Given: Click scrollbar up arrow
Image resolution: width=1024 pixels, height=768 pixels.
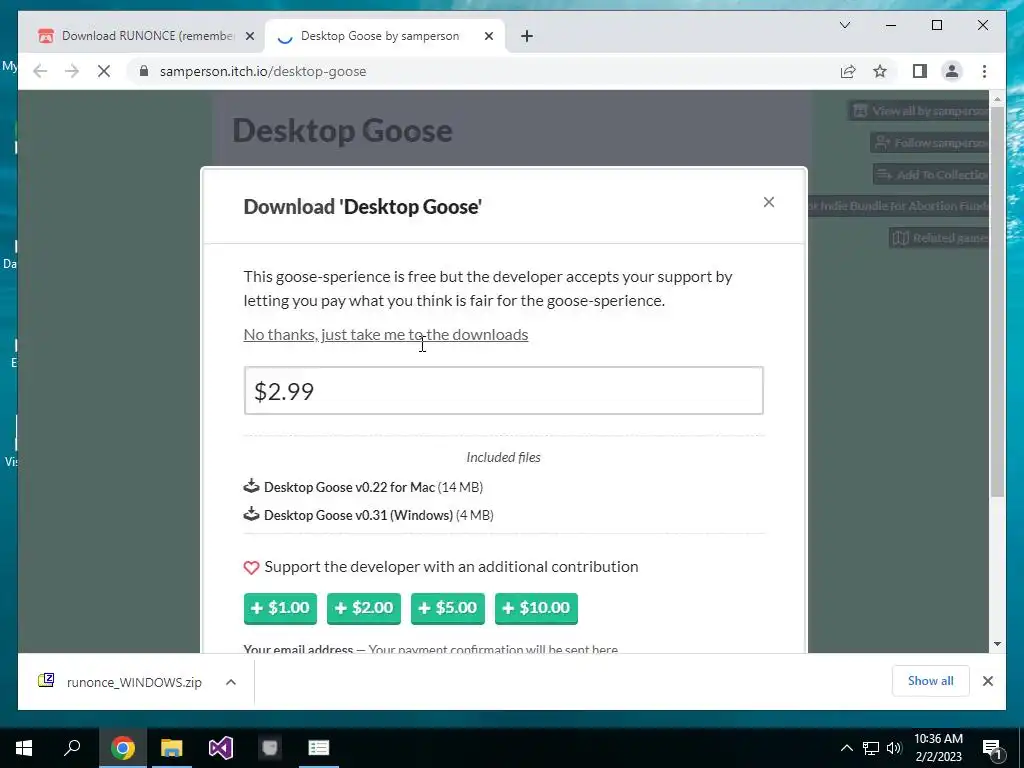Looking at the screenshot, I should [997, 99].
